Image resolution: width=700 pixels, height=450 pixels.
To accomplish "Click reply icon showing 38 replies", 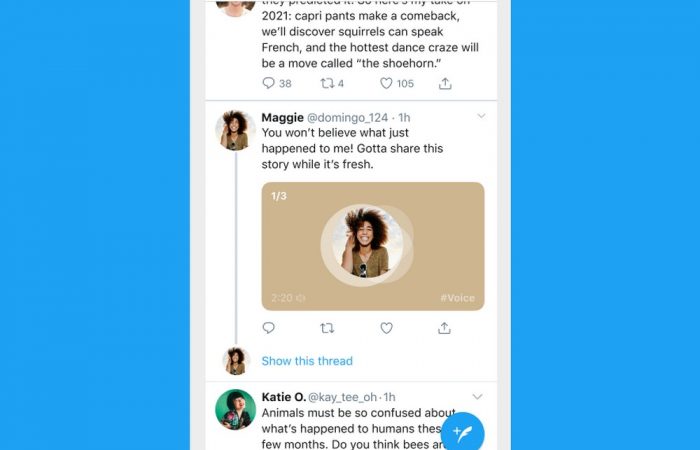I will tap(269, 84).
